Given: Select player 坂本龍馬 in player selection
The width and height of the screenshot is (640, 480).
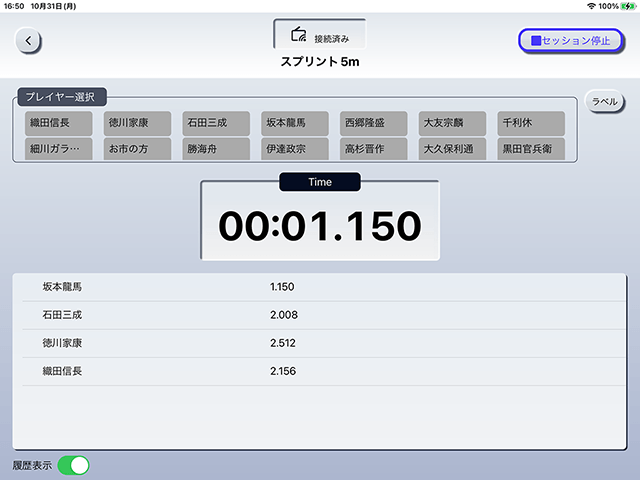Looking at the screenshot, I should click(295, 123).
